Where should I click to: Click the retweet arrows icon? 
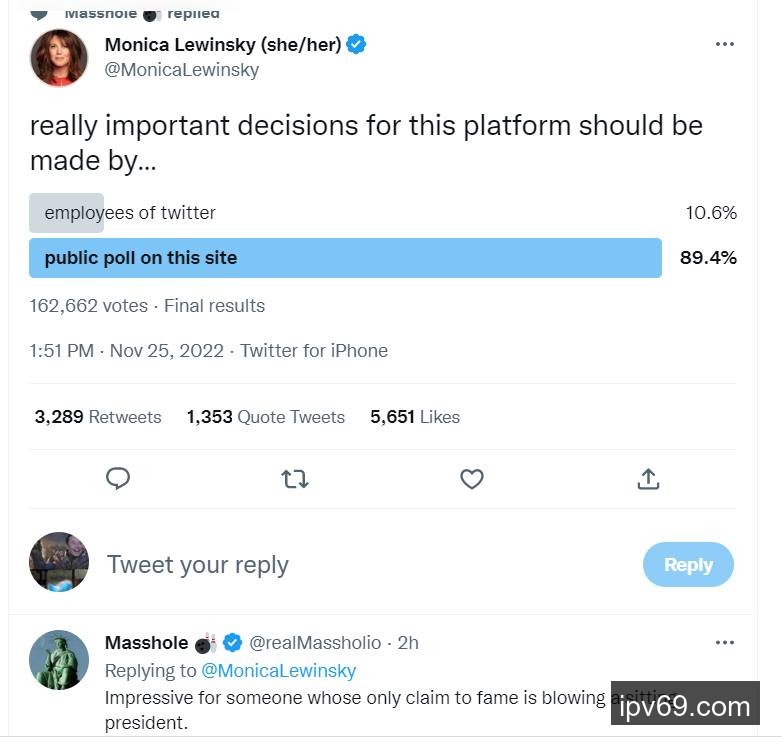coord(295,480)
